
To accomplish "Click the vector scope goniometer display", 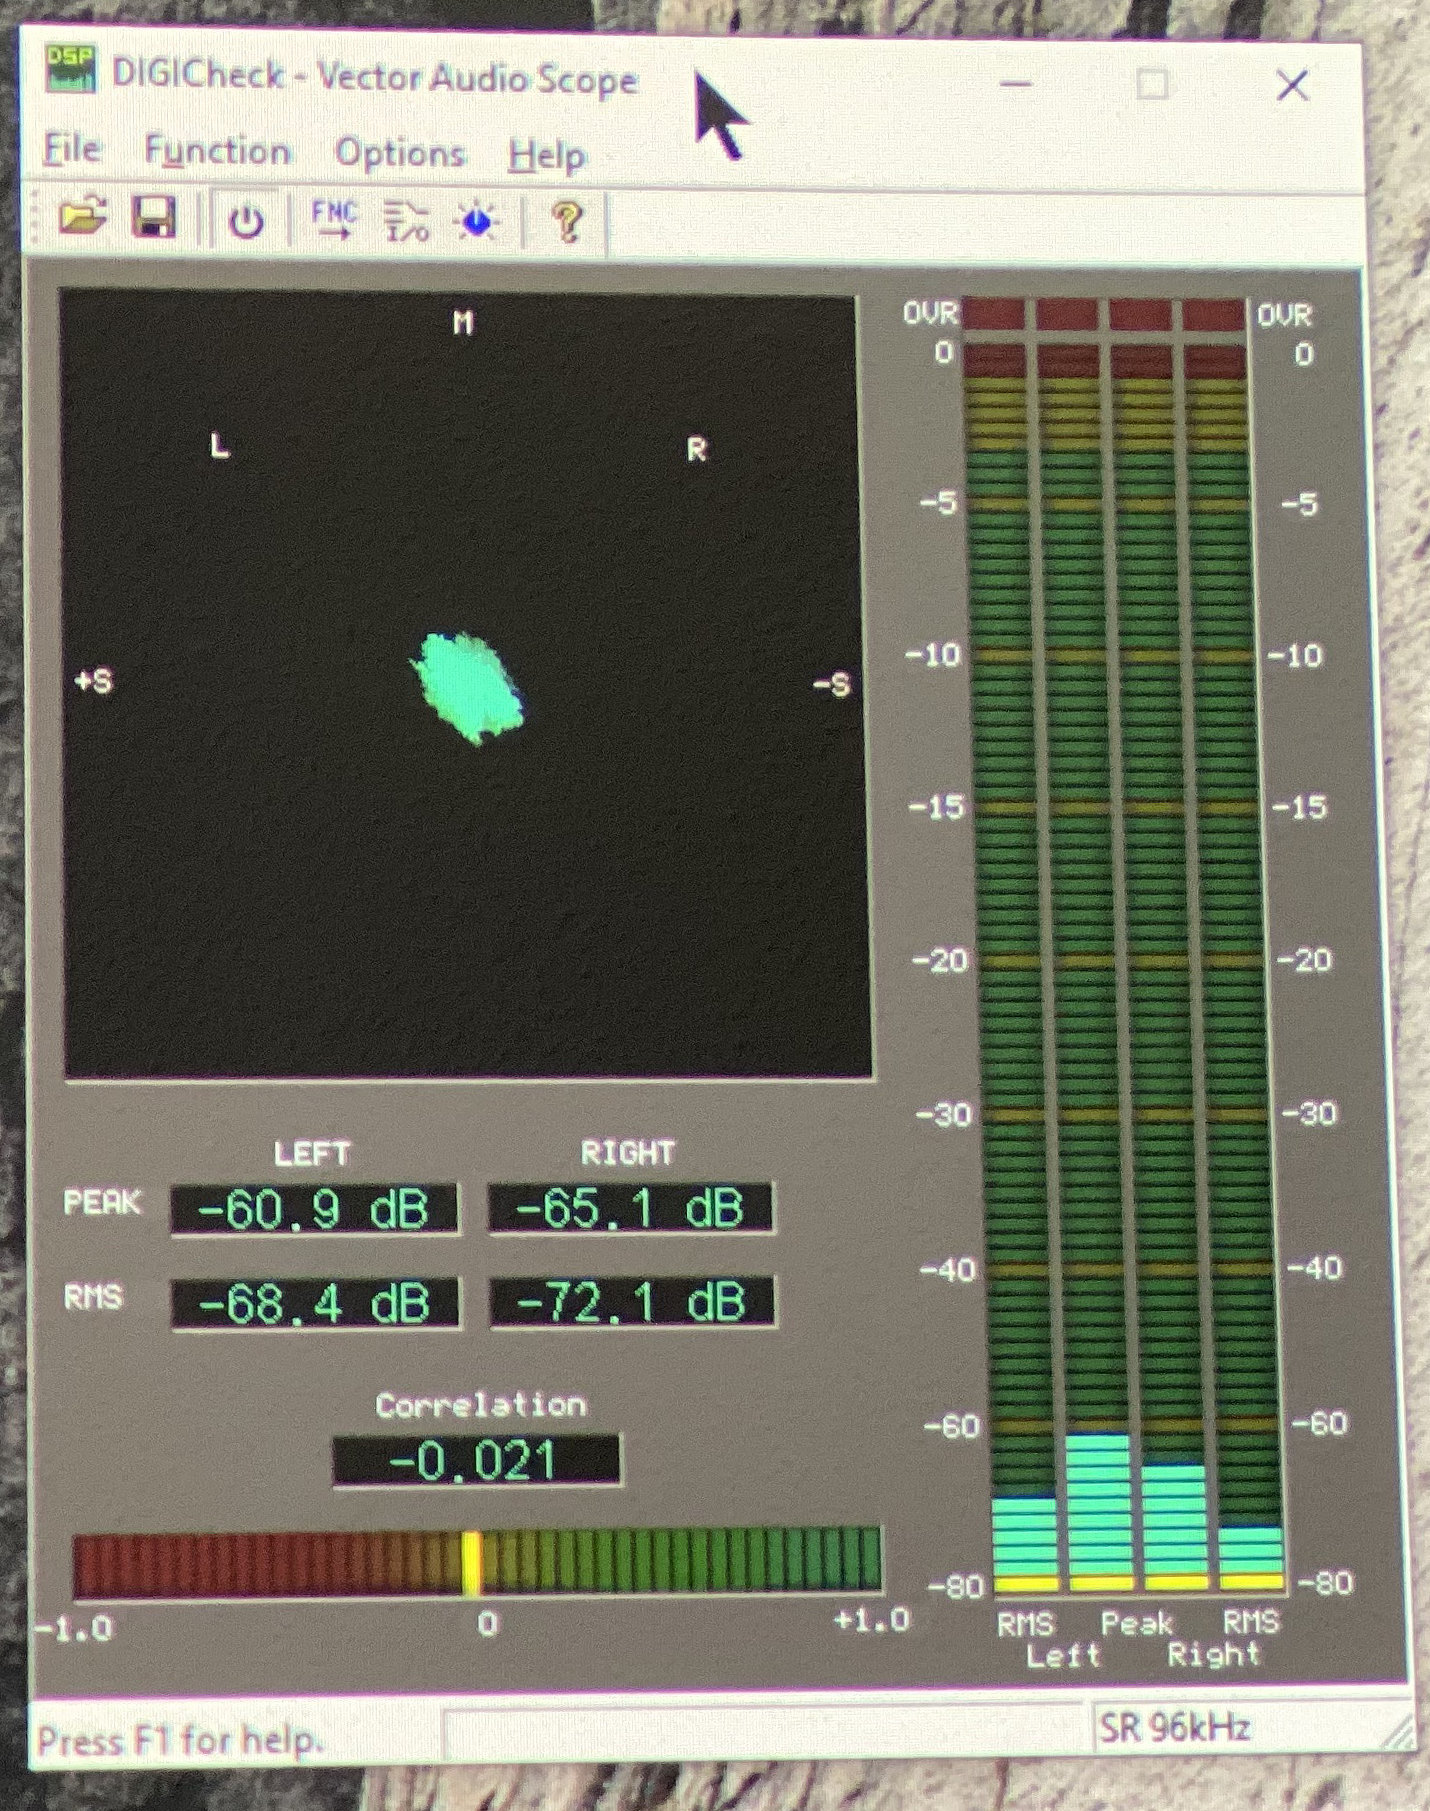I will (465, 685).
